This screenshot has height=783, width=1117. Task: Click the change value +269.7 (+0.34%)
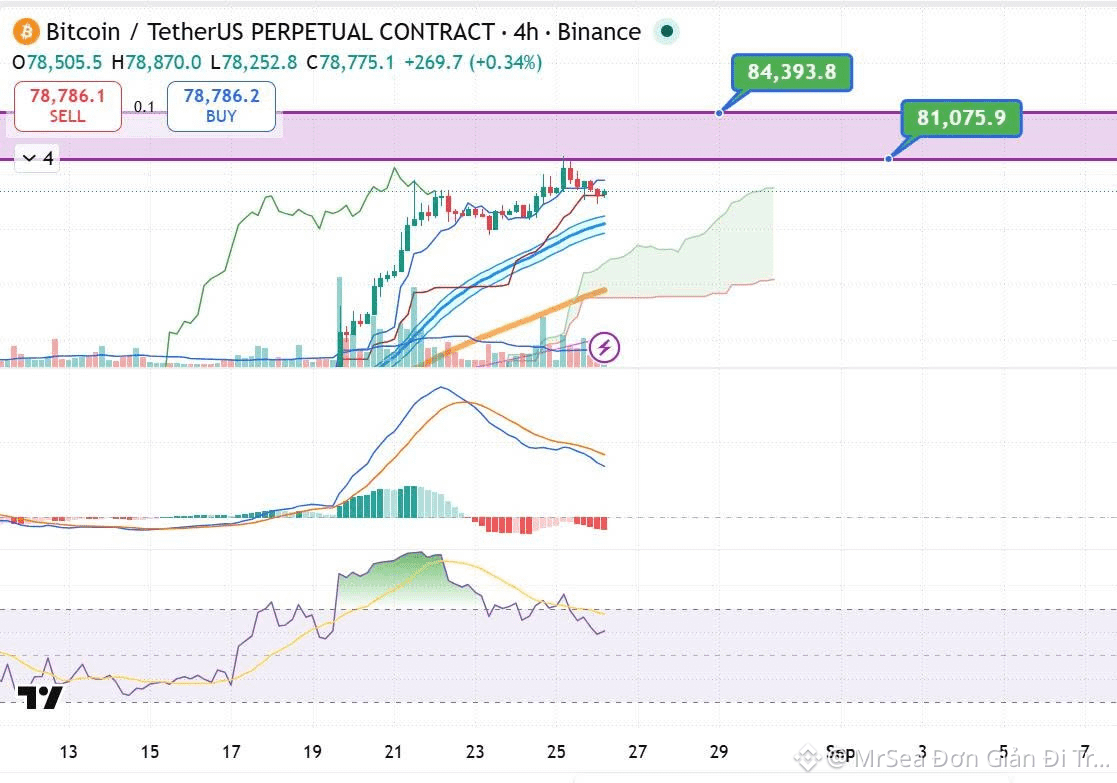coord(473,63)
